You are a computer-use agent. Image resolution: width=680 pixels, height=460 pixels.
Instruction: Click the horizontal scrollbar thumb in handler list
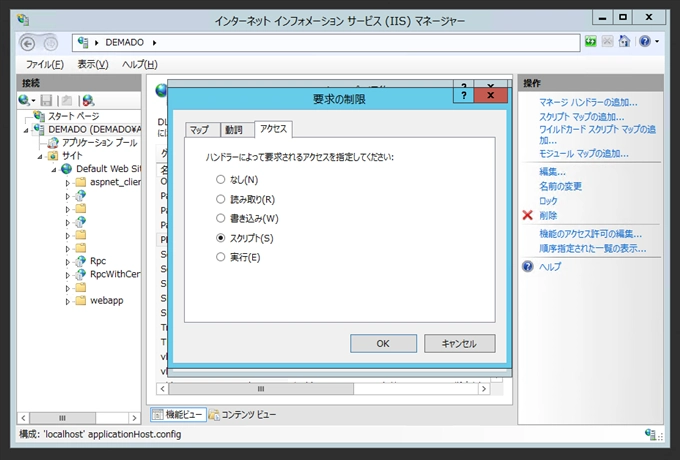pyautogui.click(x=261, y=389)
